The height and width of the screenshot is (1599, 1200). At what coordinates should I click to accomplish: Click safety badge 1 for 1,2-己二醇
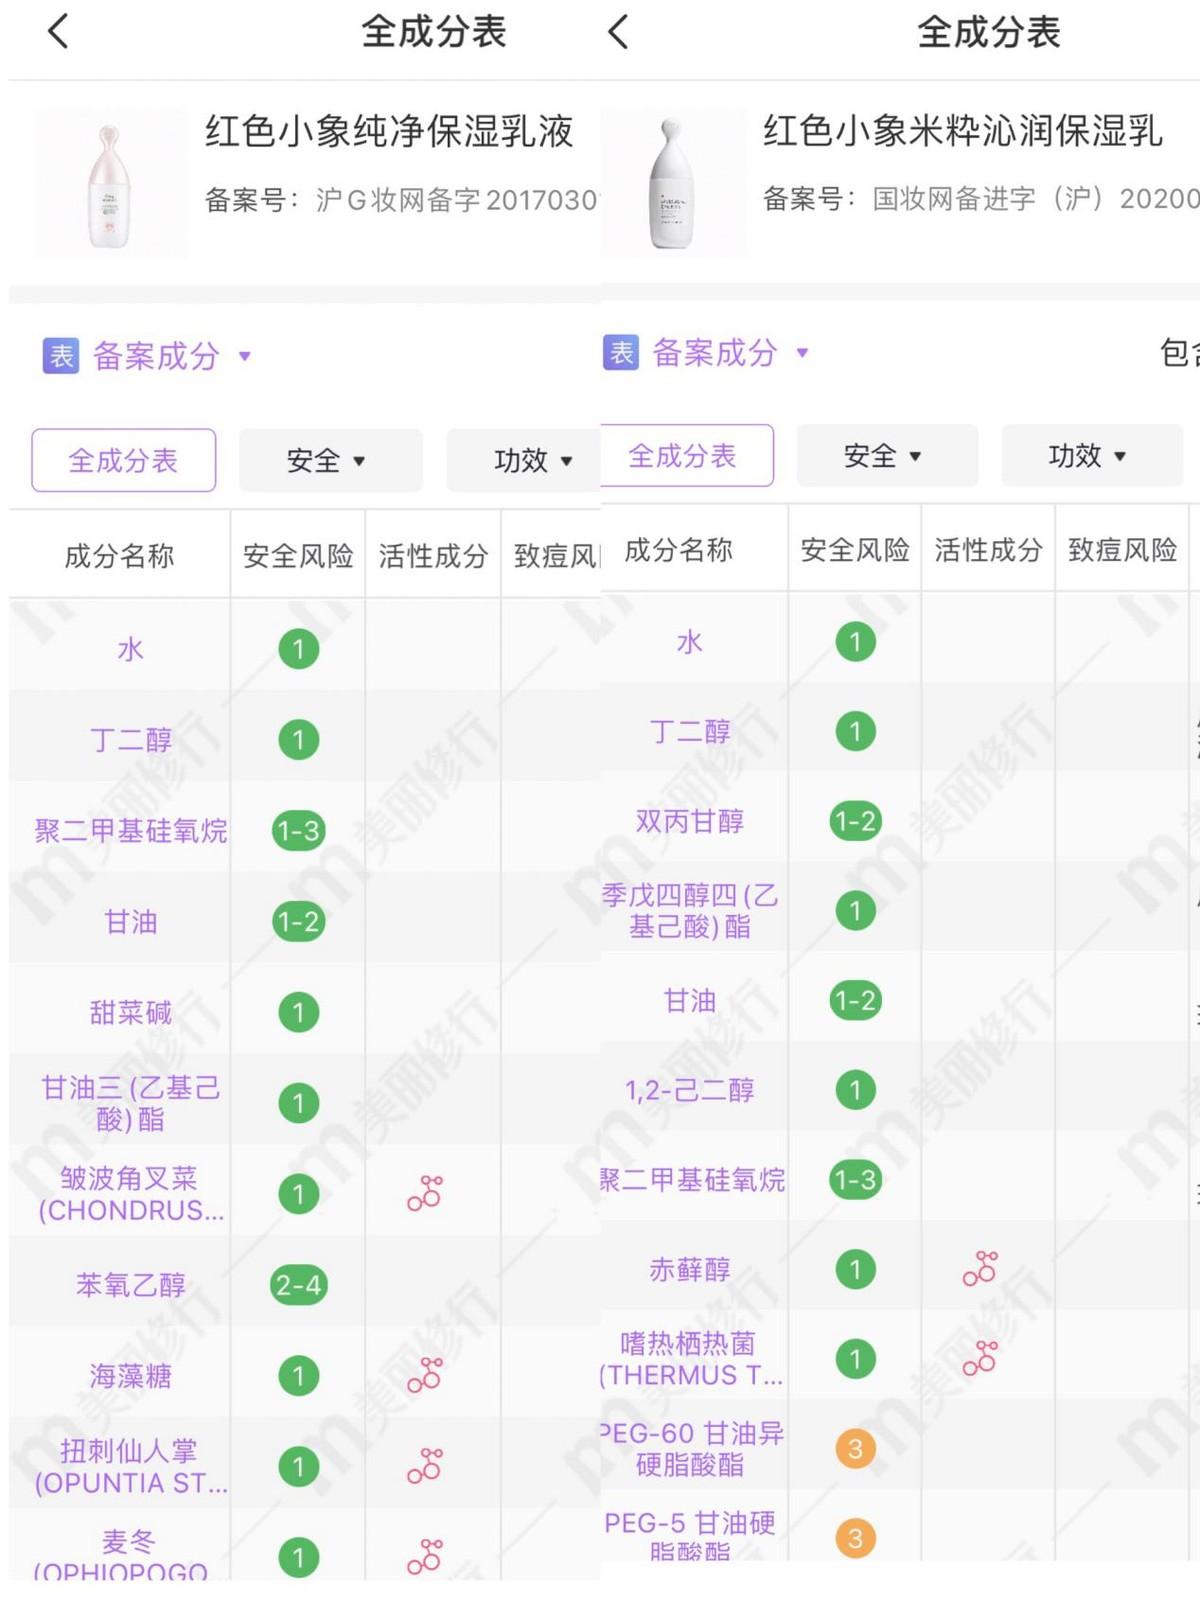tap(855, 1090)
